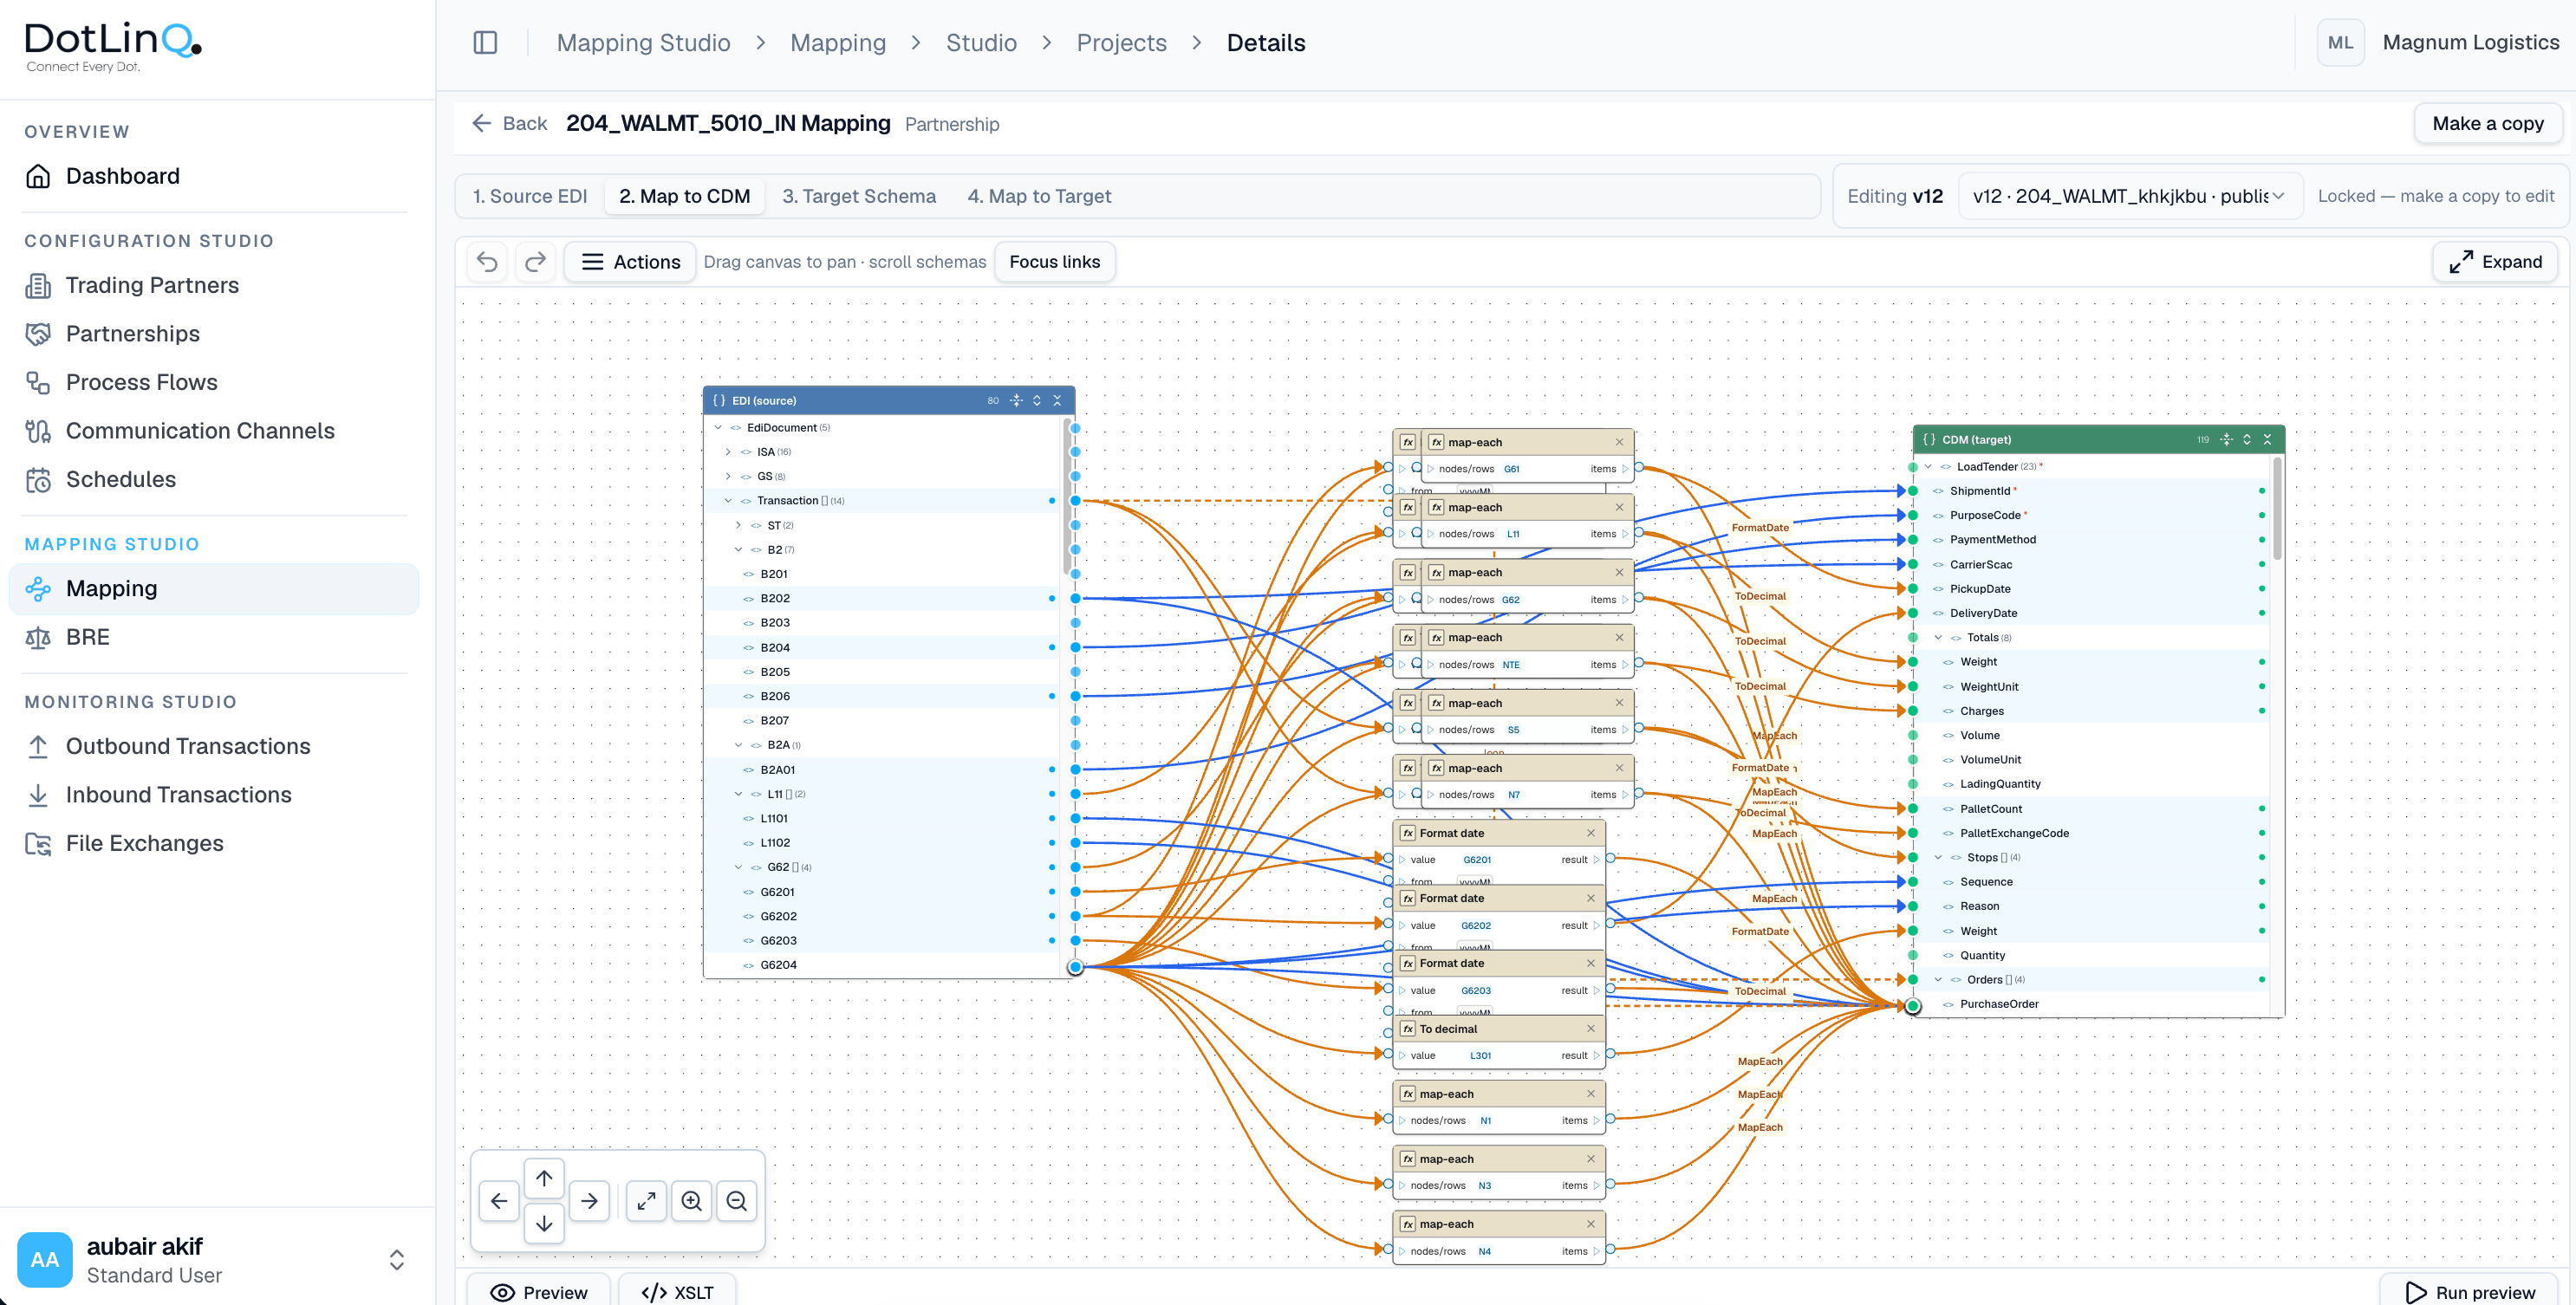The height and width of the screenshot is (1305, 2576).
Task: Open Partnerships in sidebar
Action: tap(214, 334)
